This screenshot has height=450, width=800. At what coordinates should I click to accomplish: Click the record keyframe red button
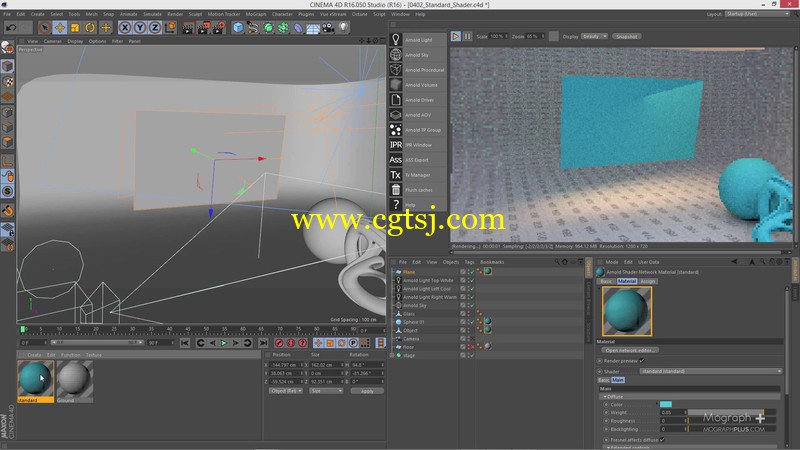pos(279,343)
